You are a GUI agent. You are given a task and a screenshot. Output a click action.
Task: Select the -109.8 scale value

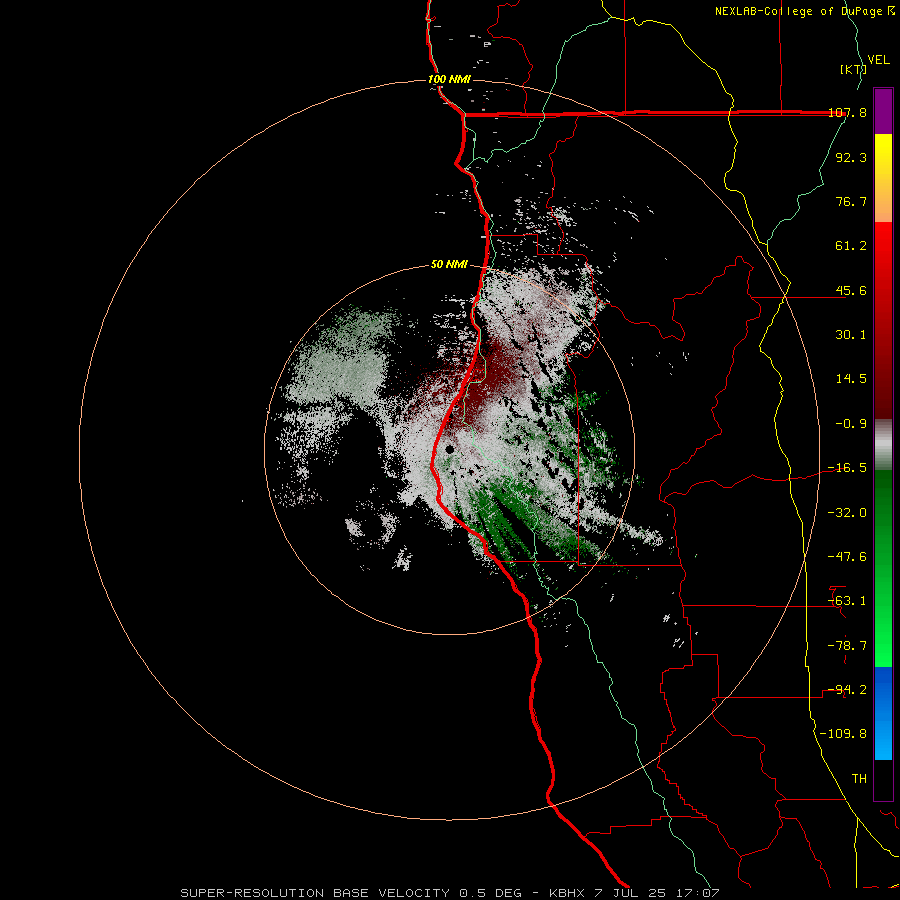click(x=843, y=734)
